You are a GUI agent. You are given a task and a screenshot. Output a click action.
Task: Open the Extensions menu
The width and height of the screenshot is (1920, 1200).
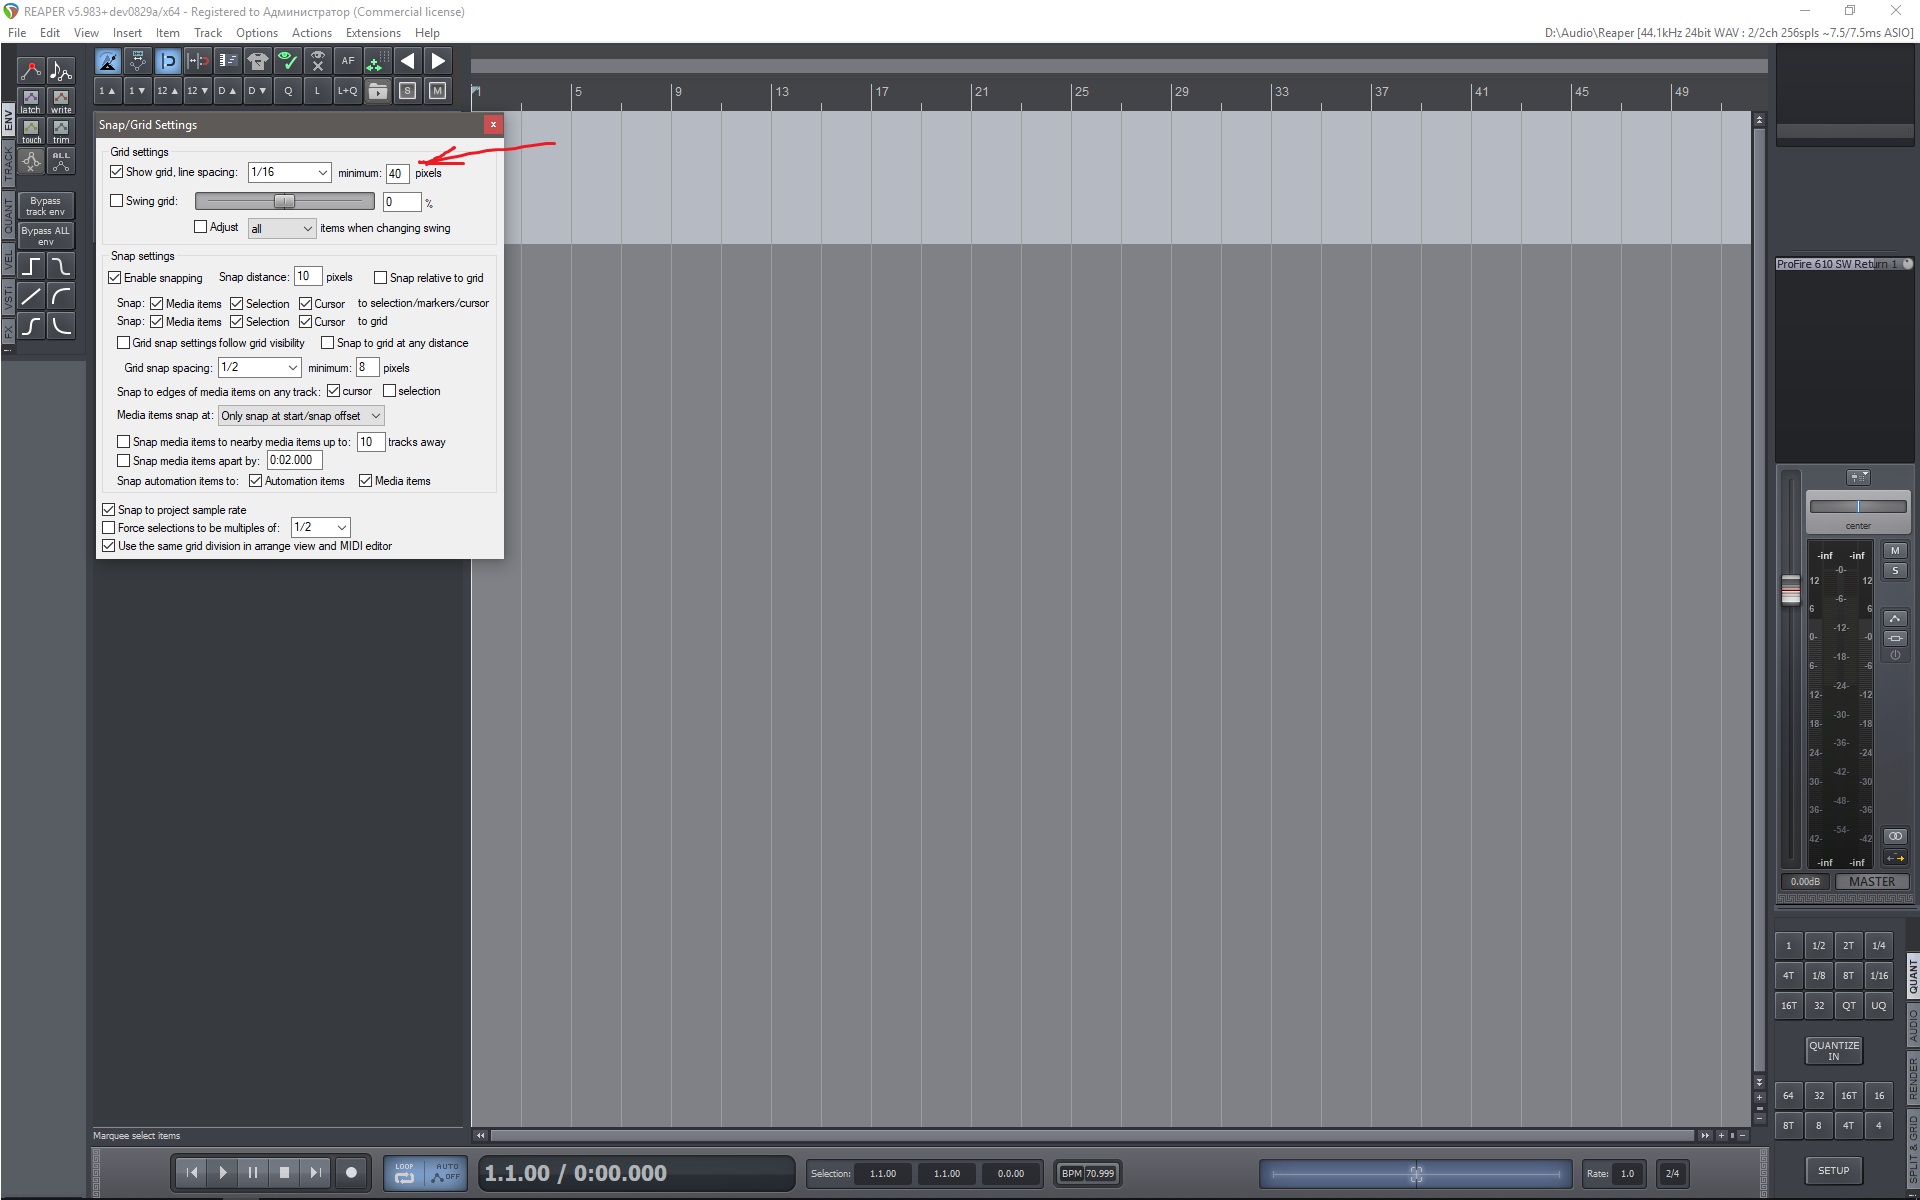[372, 33]
